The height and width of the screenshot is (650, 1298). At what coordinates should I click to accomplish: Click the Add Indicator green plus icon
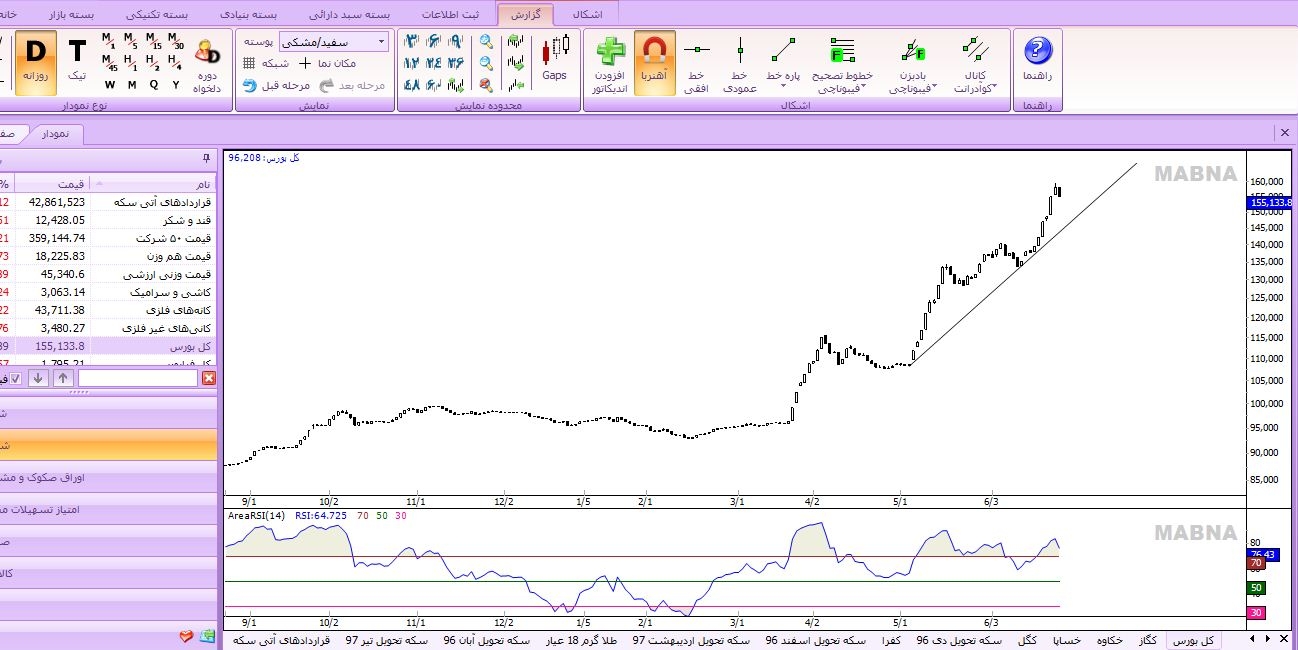coord(609,52)
